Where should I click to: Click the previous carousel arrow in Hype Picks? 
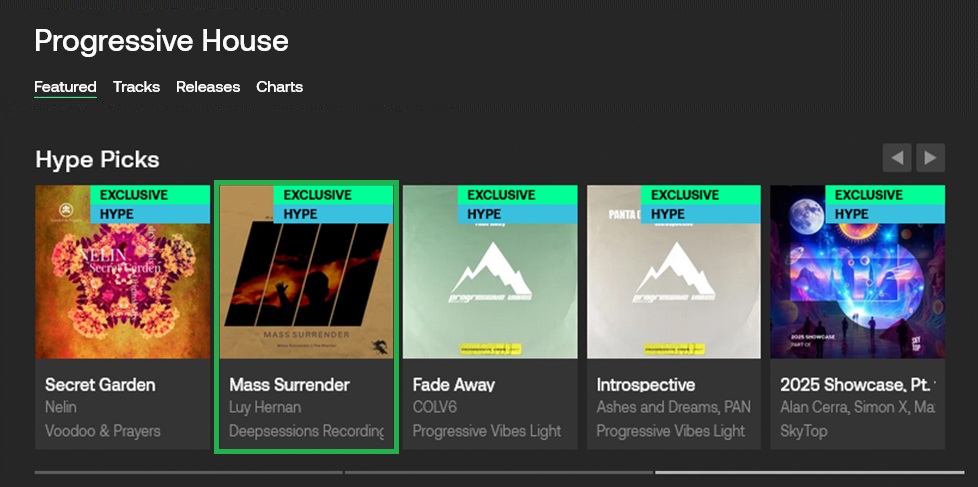tap(897, 158)
